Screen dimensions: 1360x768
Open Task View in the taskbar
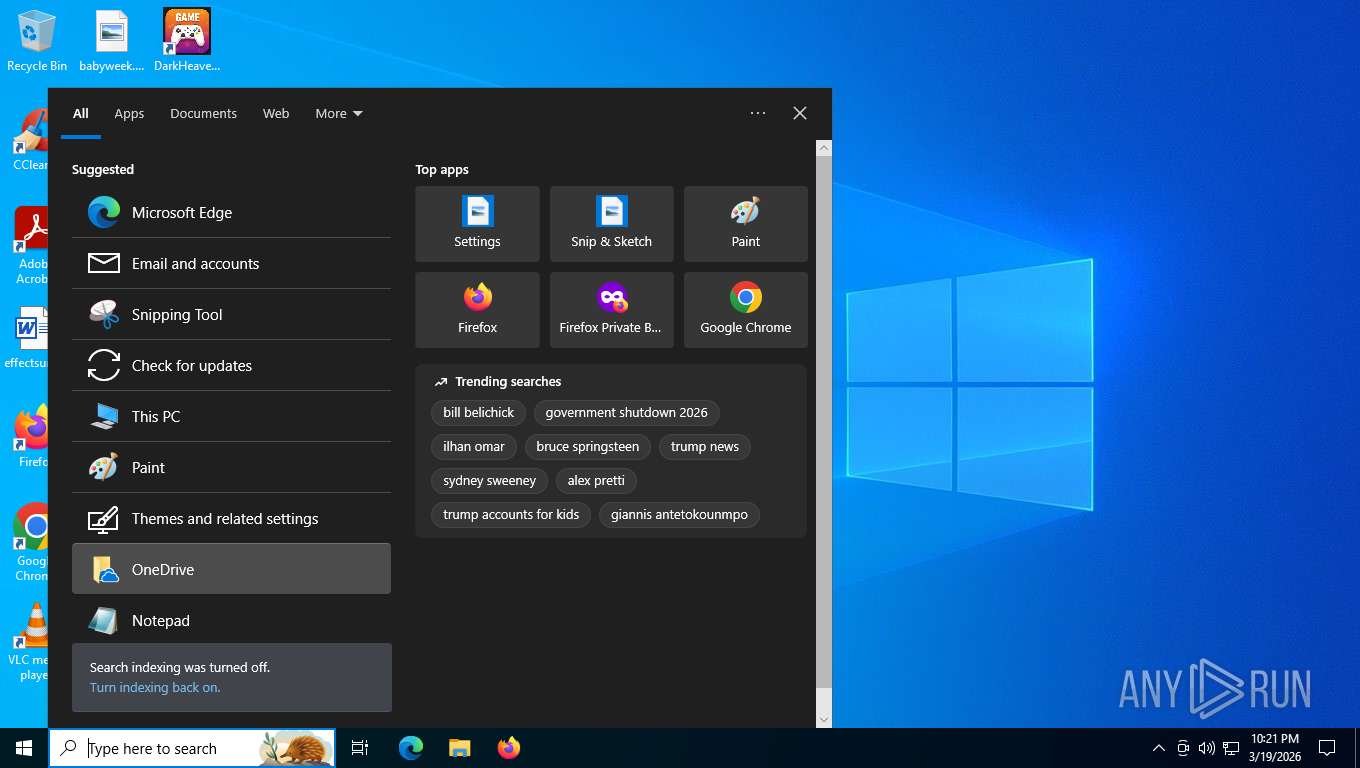(360, 748)
